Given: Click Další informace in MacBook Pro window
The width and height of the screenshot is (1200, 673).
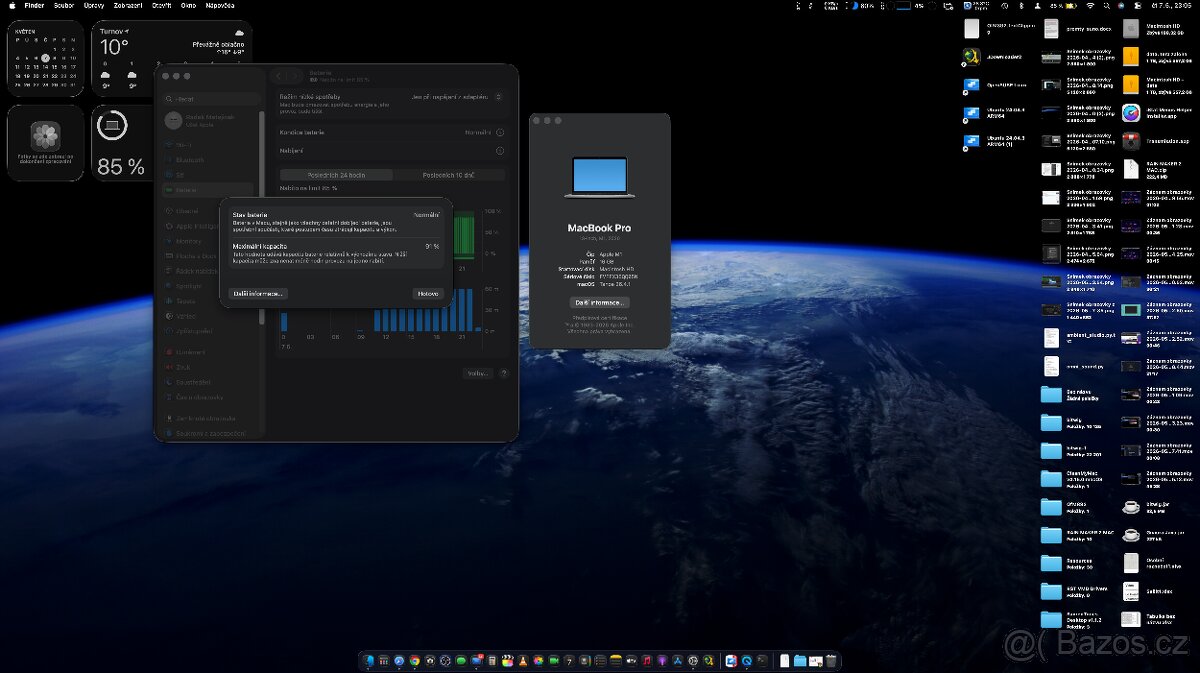Looking at the screenshot, I should pos(599,302).
